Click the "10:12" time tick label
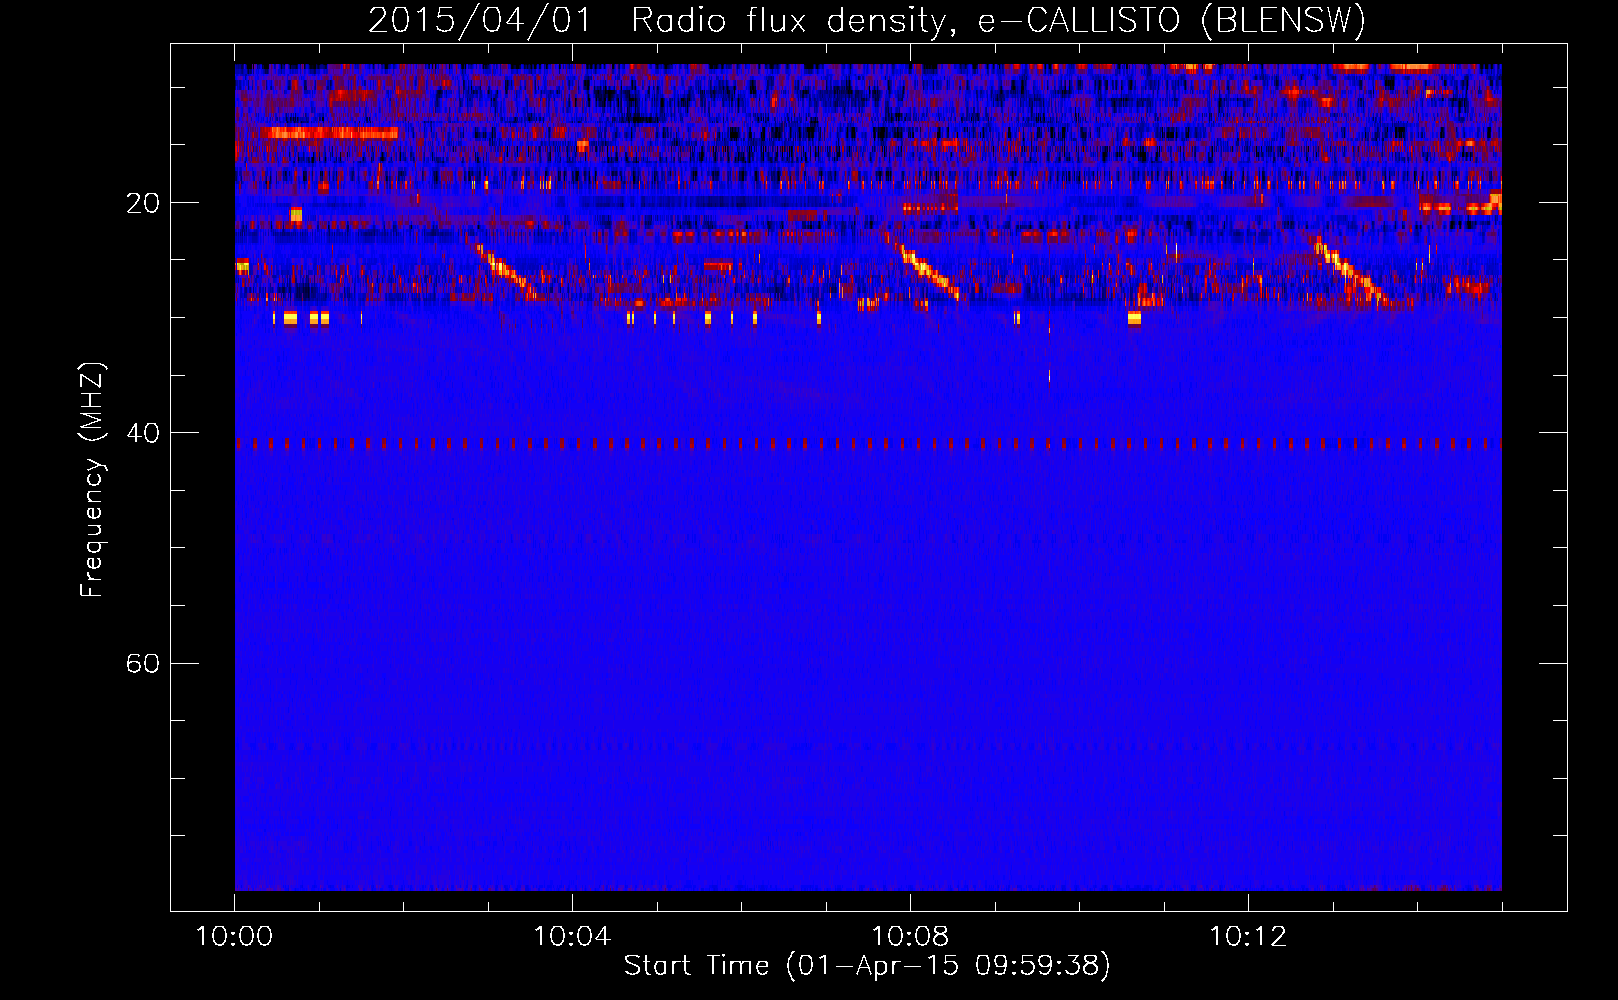This screenshot has width=1618, height=1000. (1248, 937)
